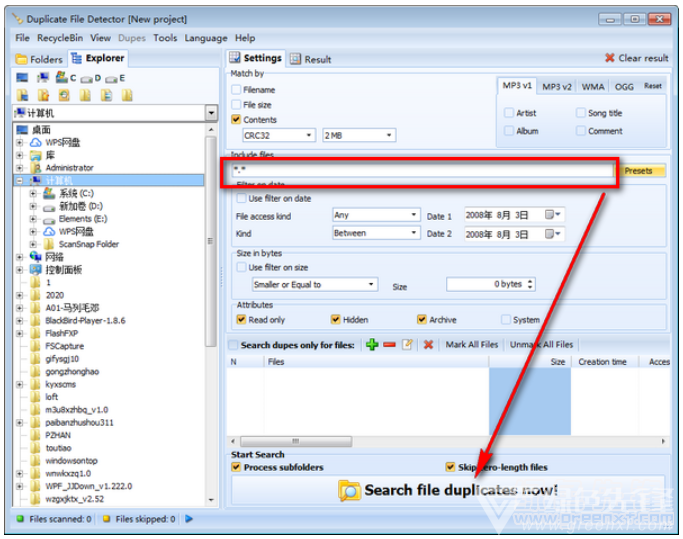This screenshot has width=683, height=539.
Task: Check the Artist tag checkbox
Action: click(x=509, y=113)
